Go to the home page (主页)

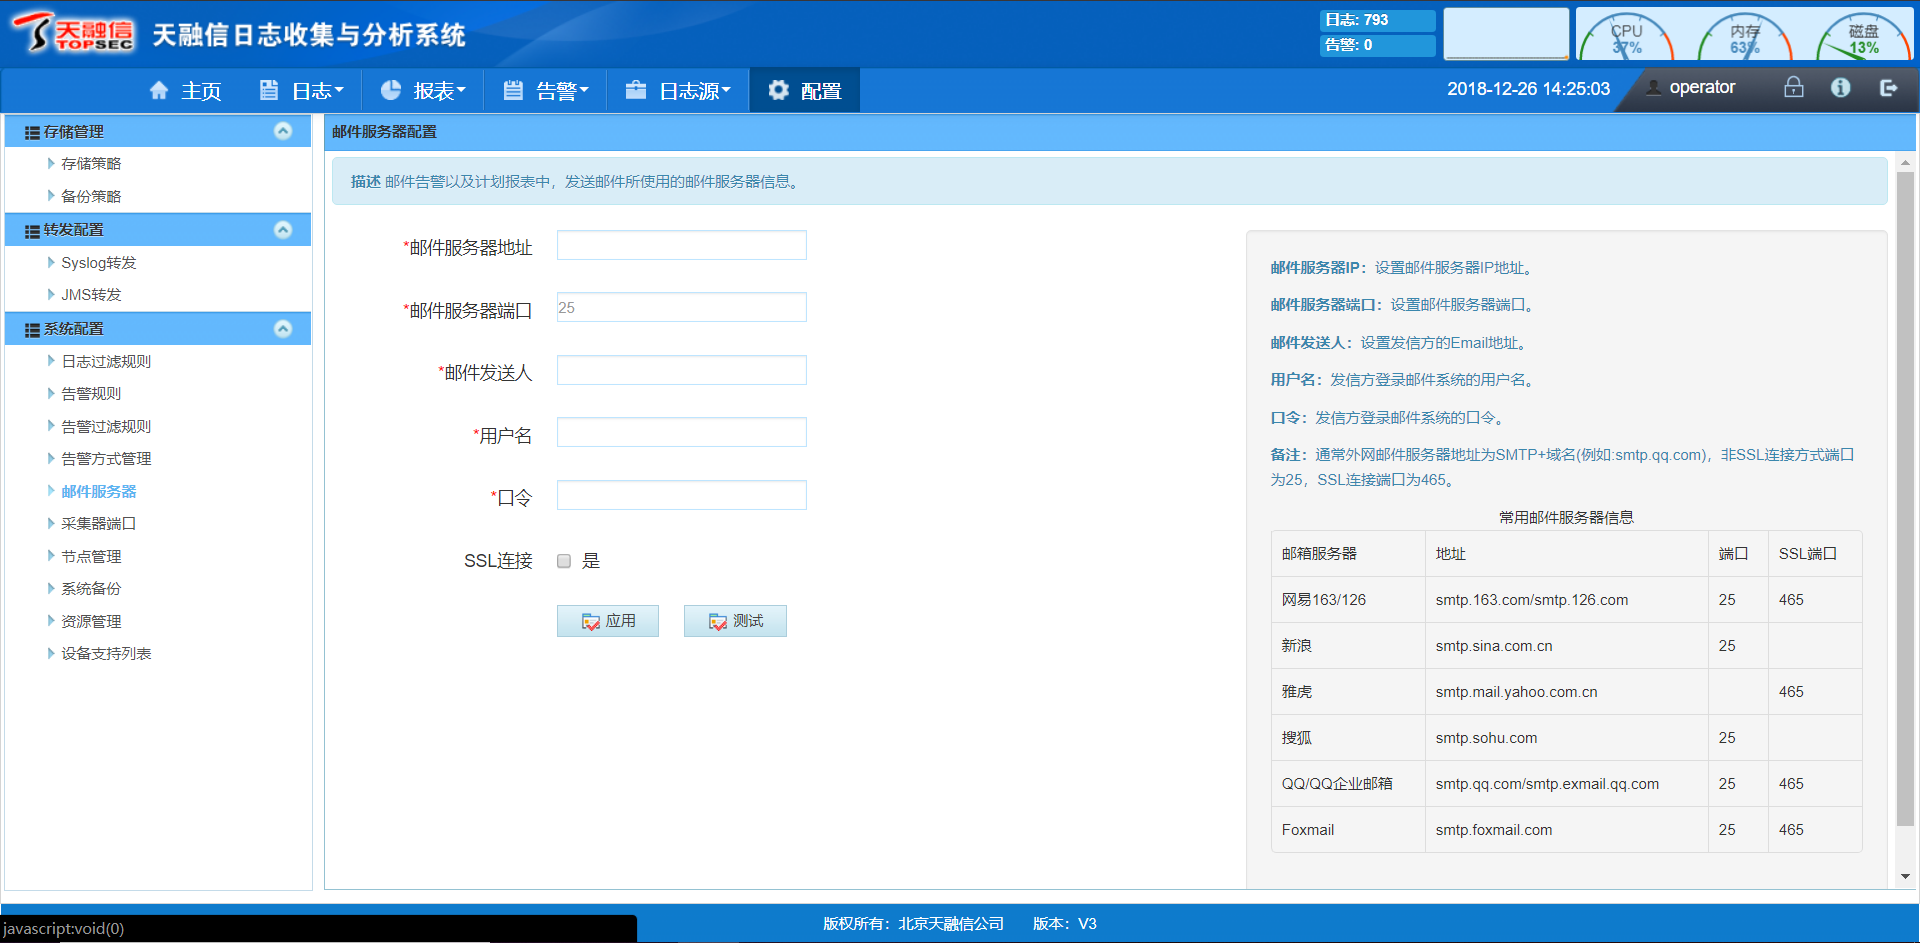pos(186,91)
